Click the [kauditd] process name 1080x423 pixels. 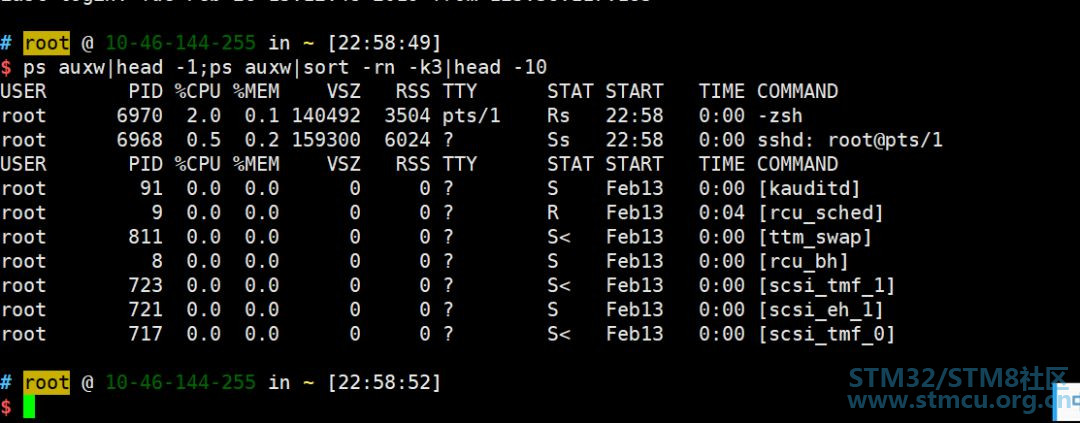pos(809,188)
